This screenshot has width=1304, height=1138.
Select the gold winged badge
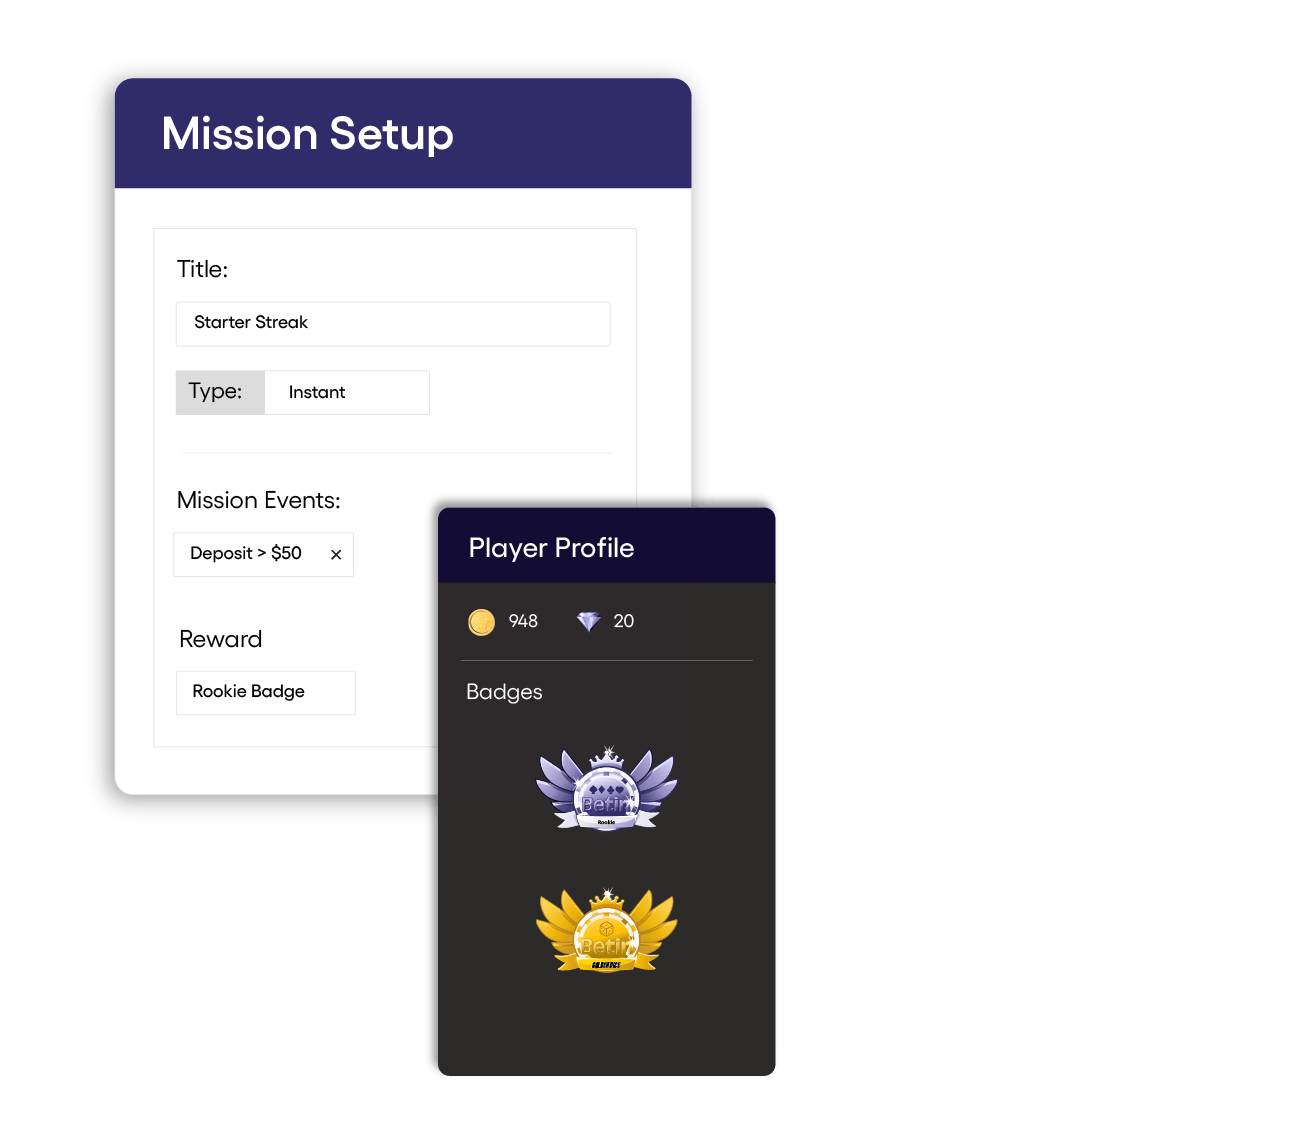pyautogui.click(x=607, y=930)
